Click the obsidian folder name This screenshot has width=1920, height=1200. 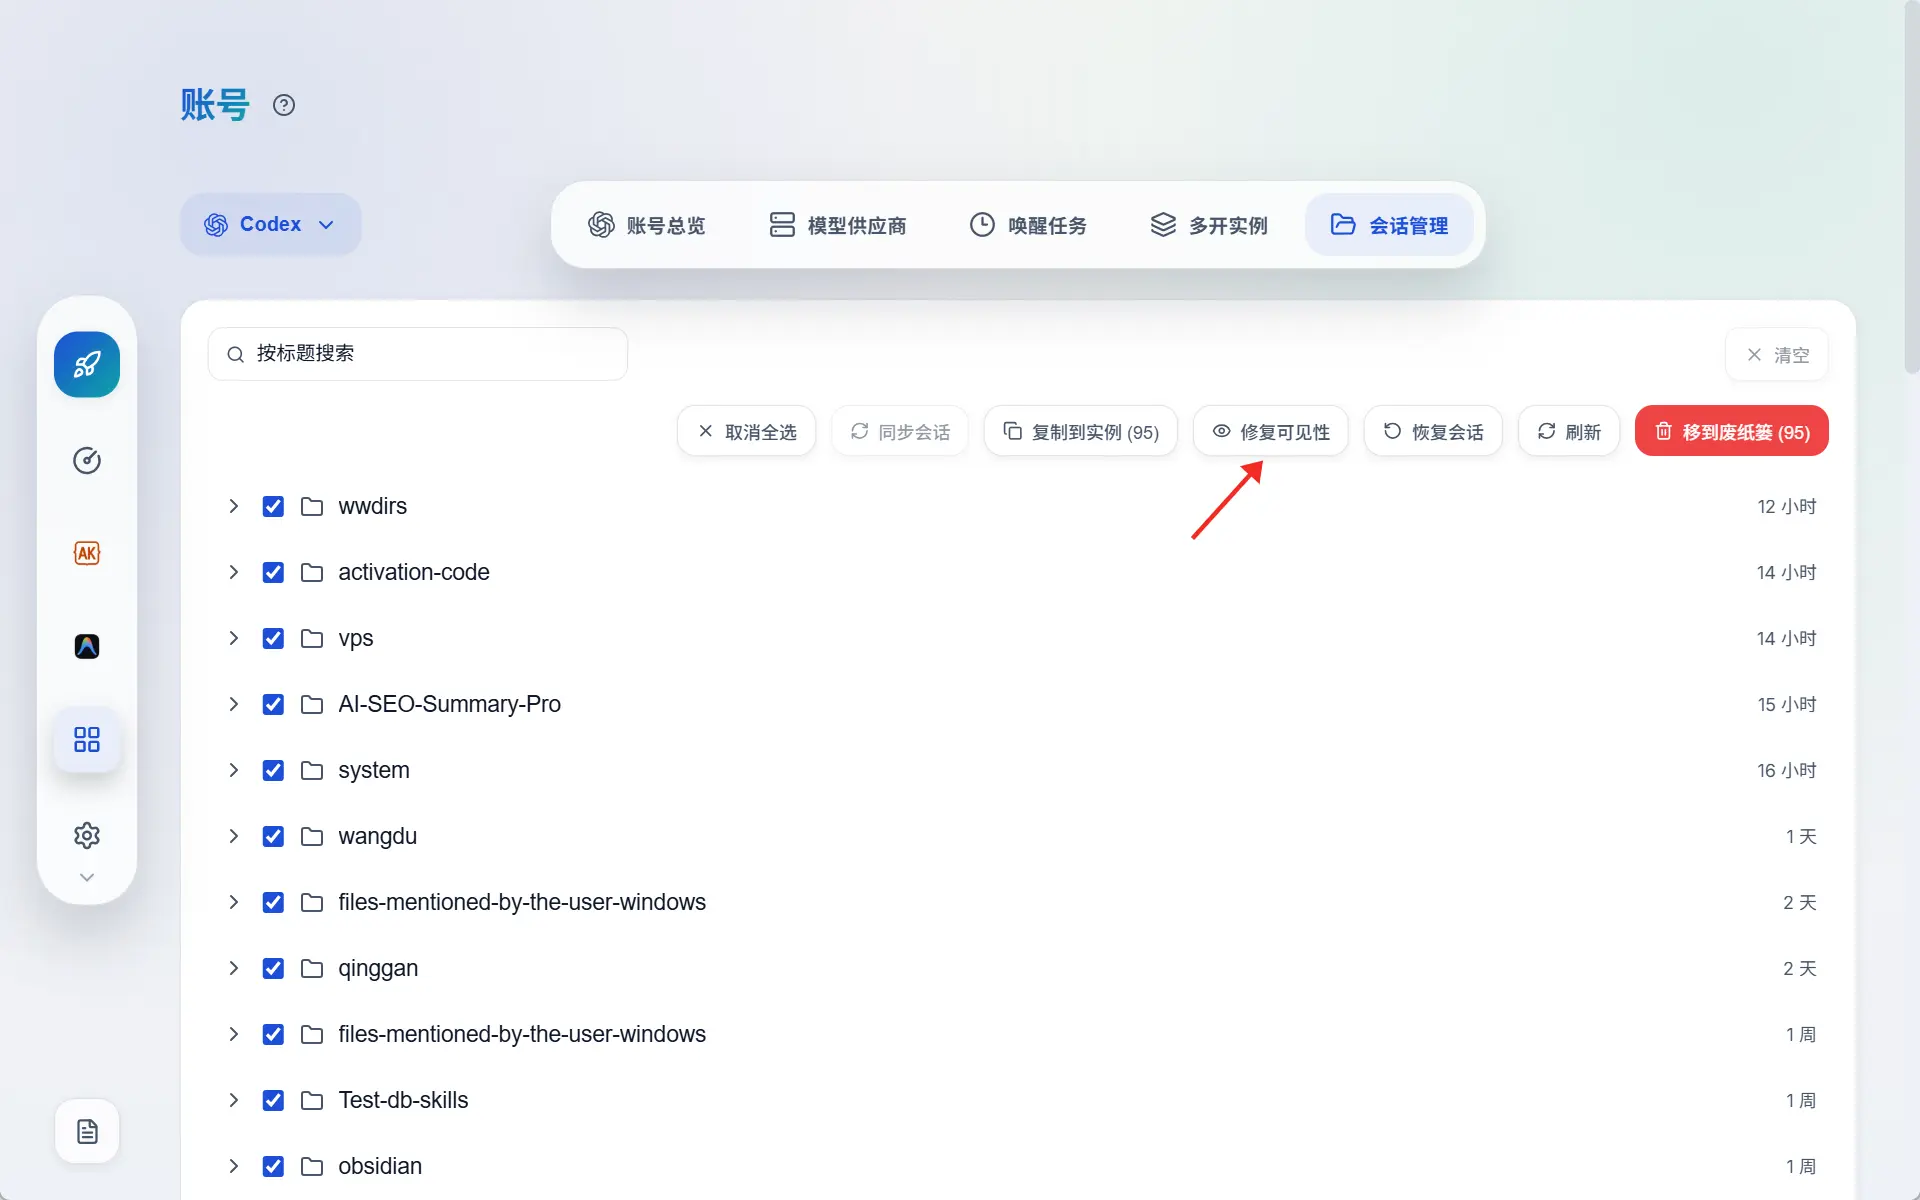click(x=380, y=1166)
